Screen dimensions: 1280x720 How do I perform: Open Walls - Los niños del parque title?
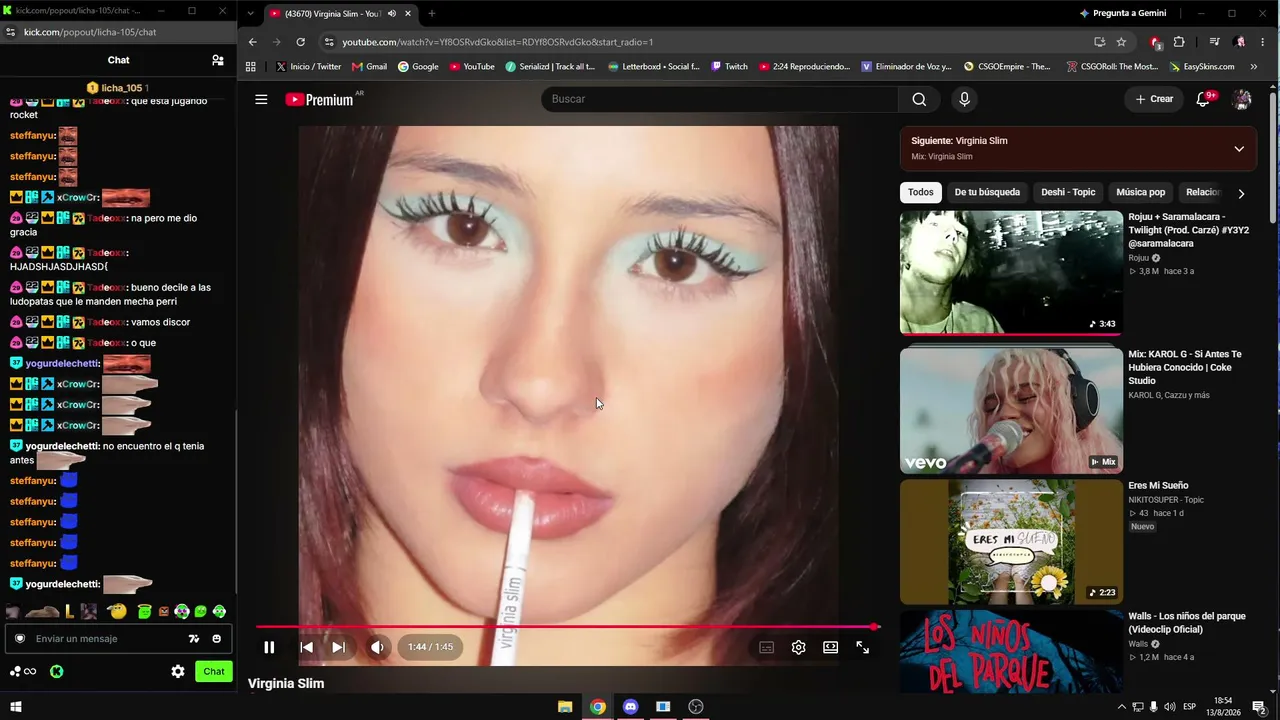point(1188,623)
